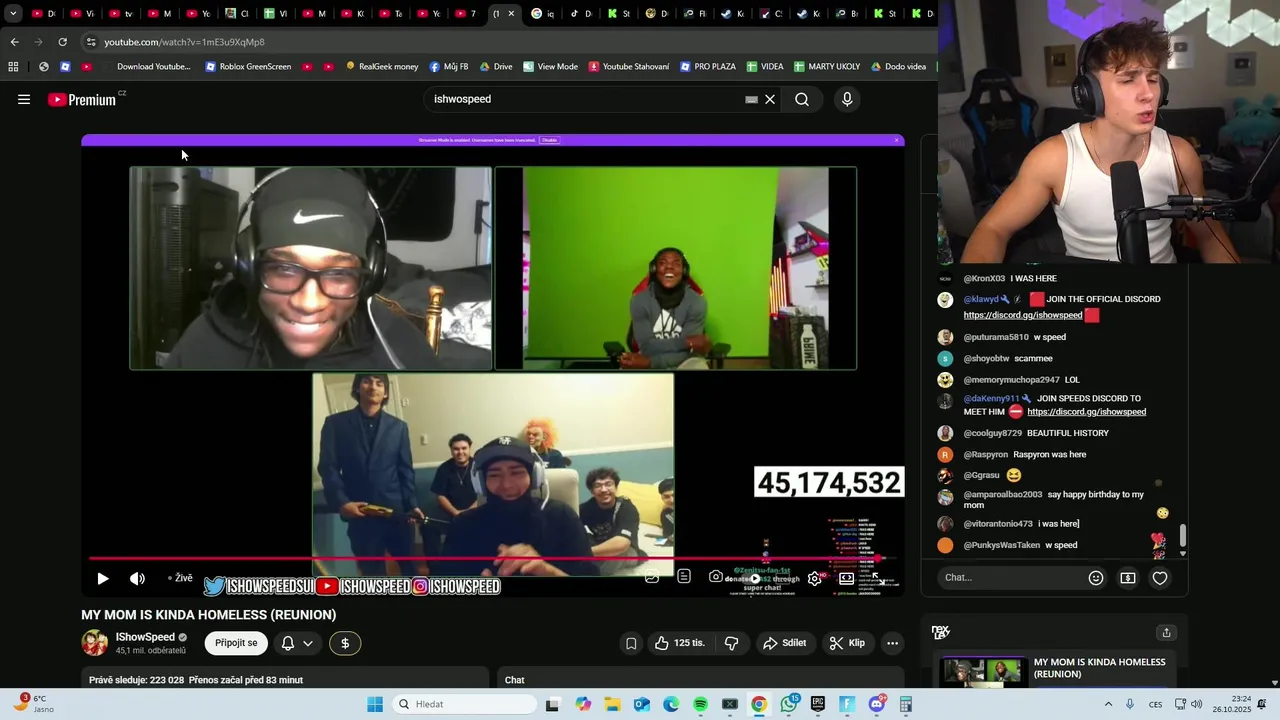
Task: Reload the YouTube page
Action: point(62,42)
